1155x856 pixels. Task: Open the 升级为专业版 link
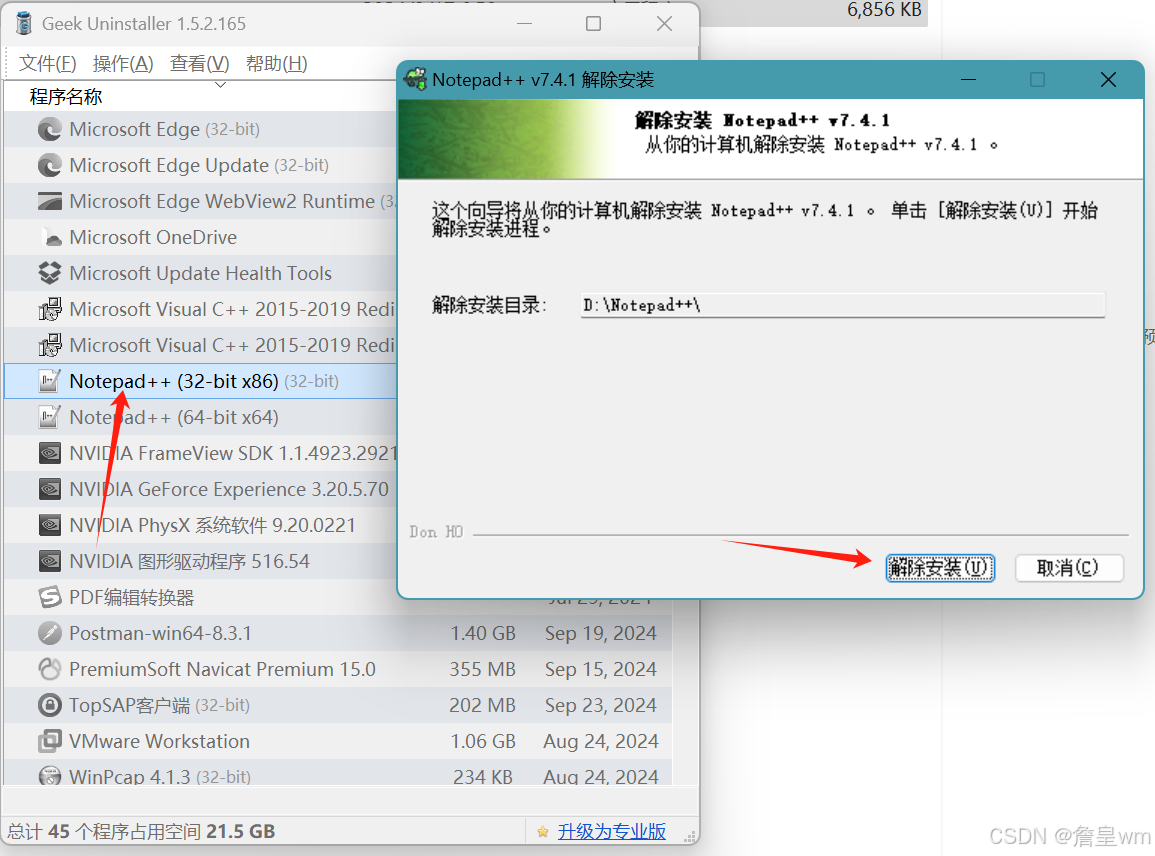611,832
